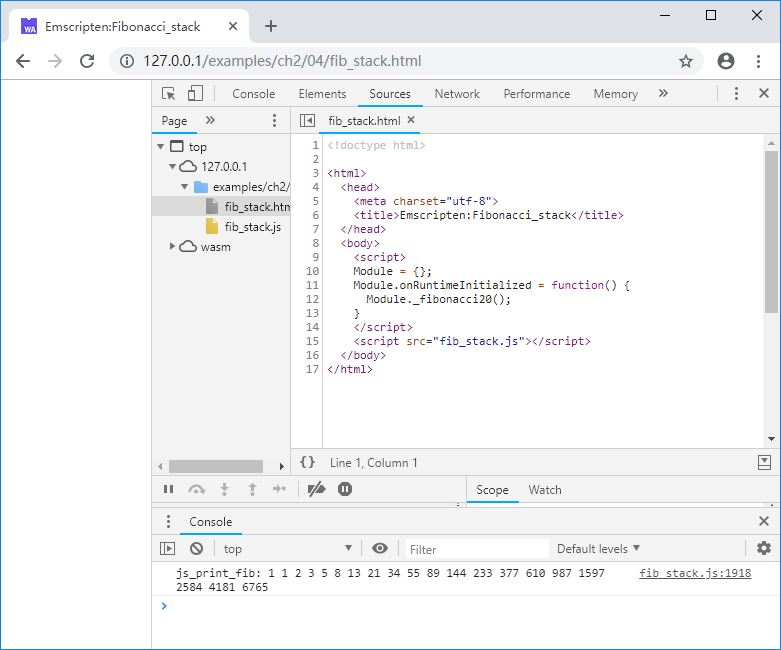Reload the current page
The width and height of the screenshot is (781, 650).
pos(87,61)
